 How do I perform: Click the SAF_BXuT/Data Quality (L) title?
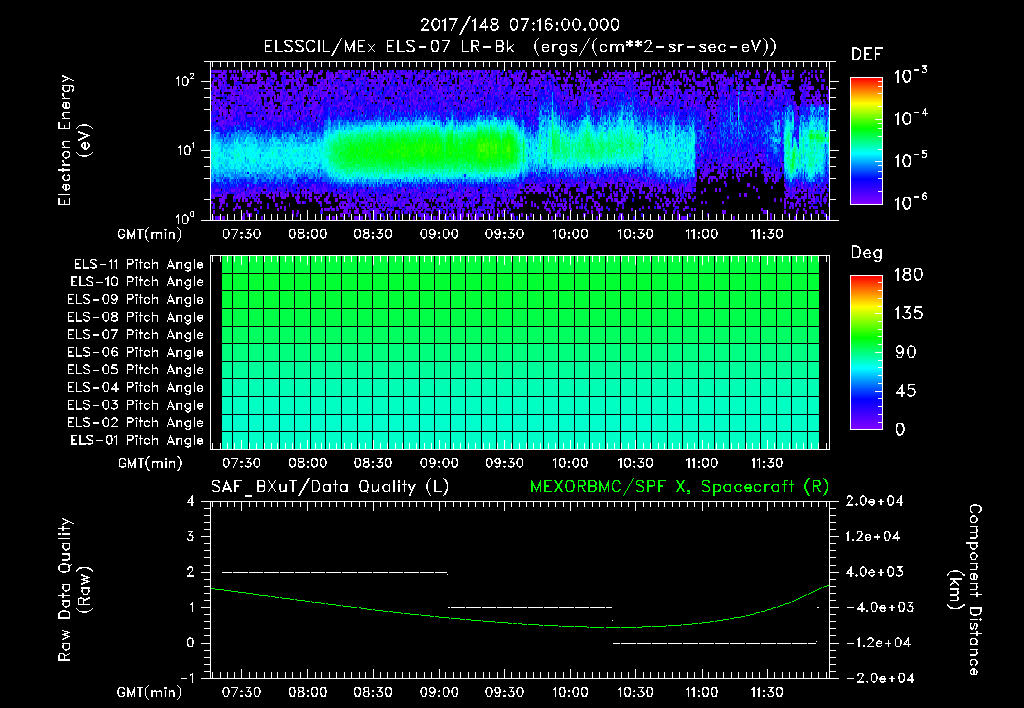pos(330,487)
